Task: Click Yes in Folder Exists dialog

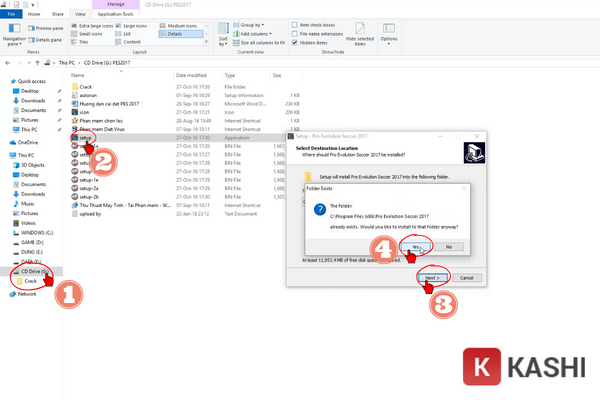Action: (x=414, y=246)
